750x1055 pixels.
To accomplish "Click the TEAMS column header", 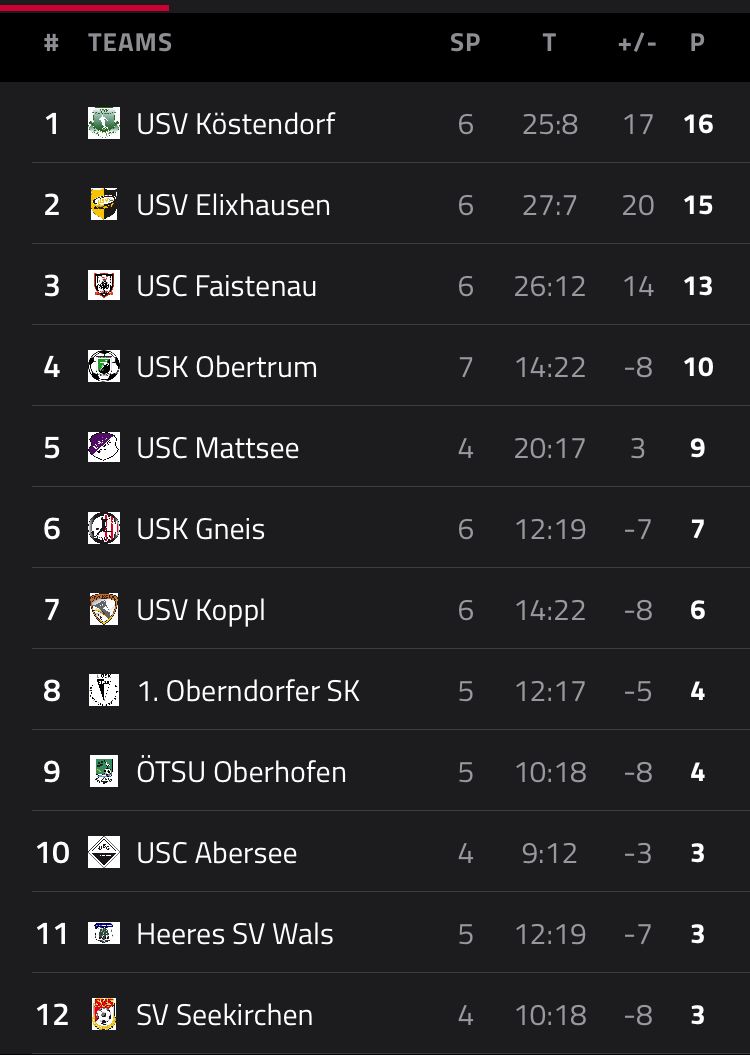I will pyautogui.click(x=130, y=43).
